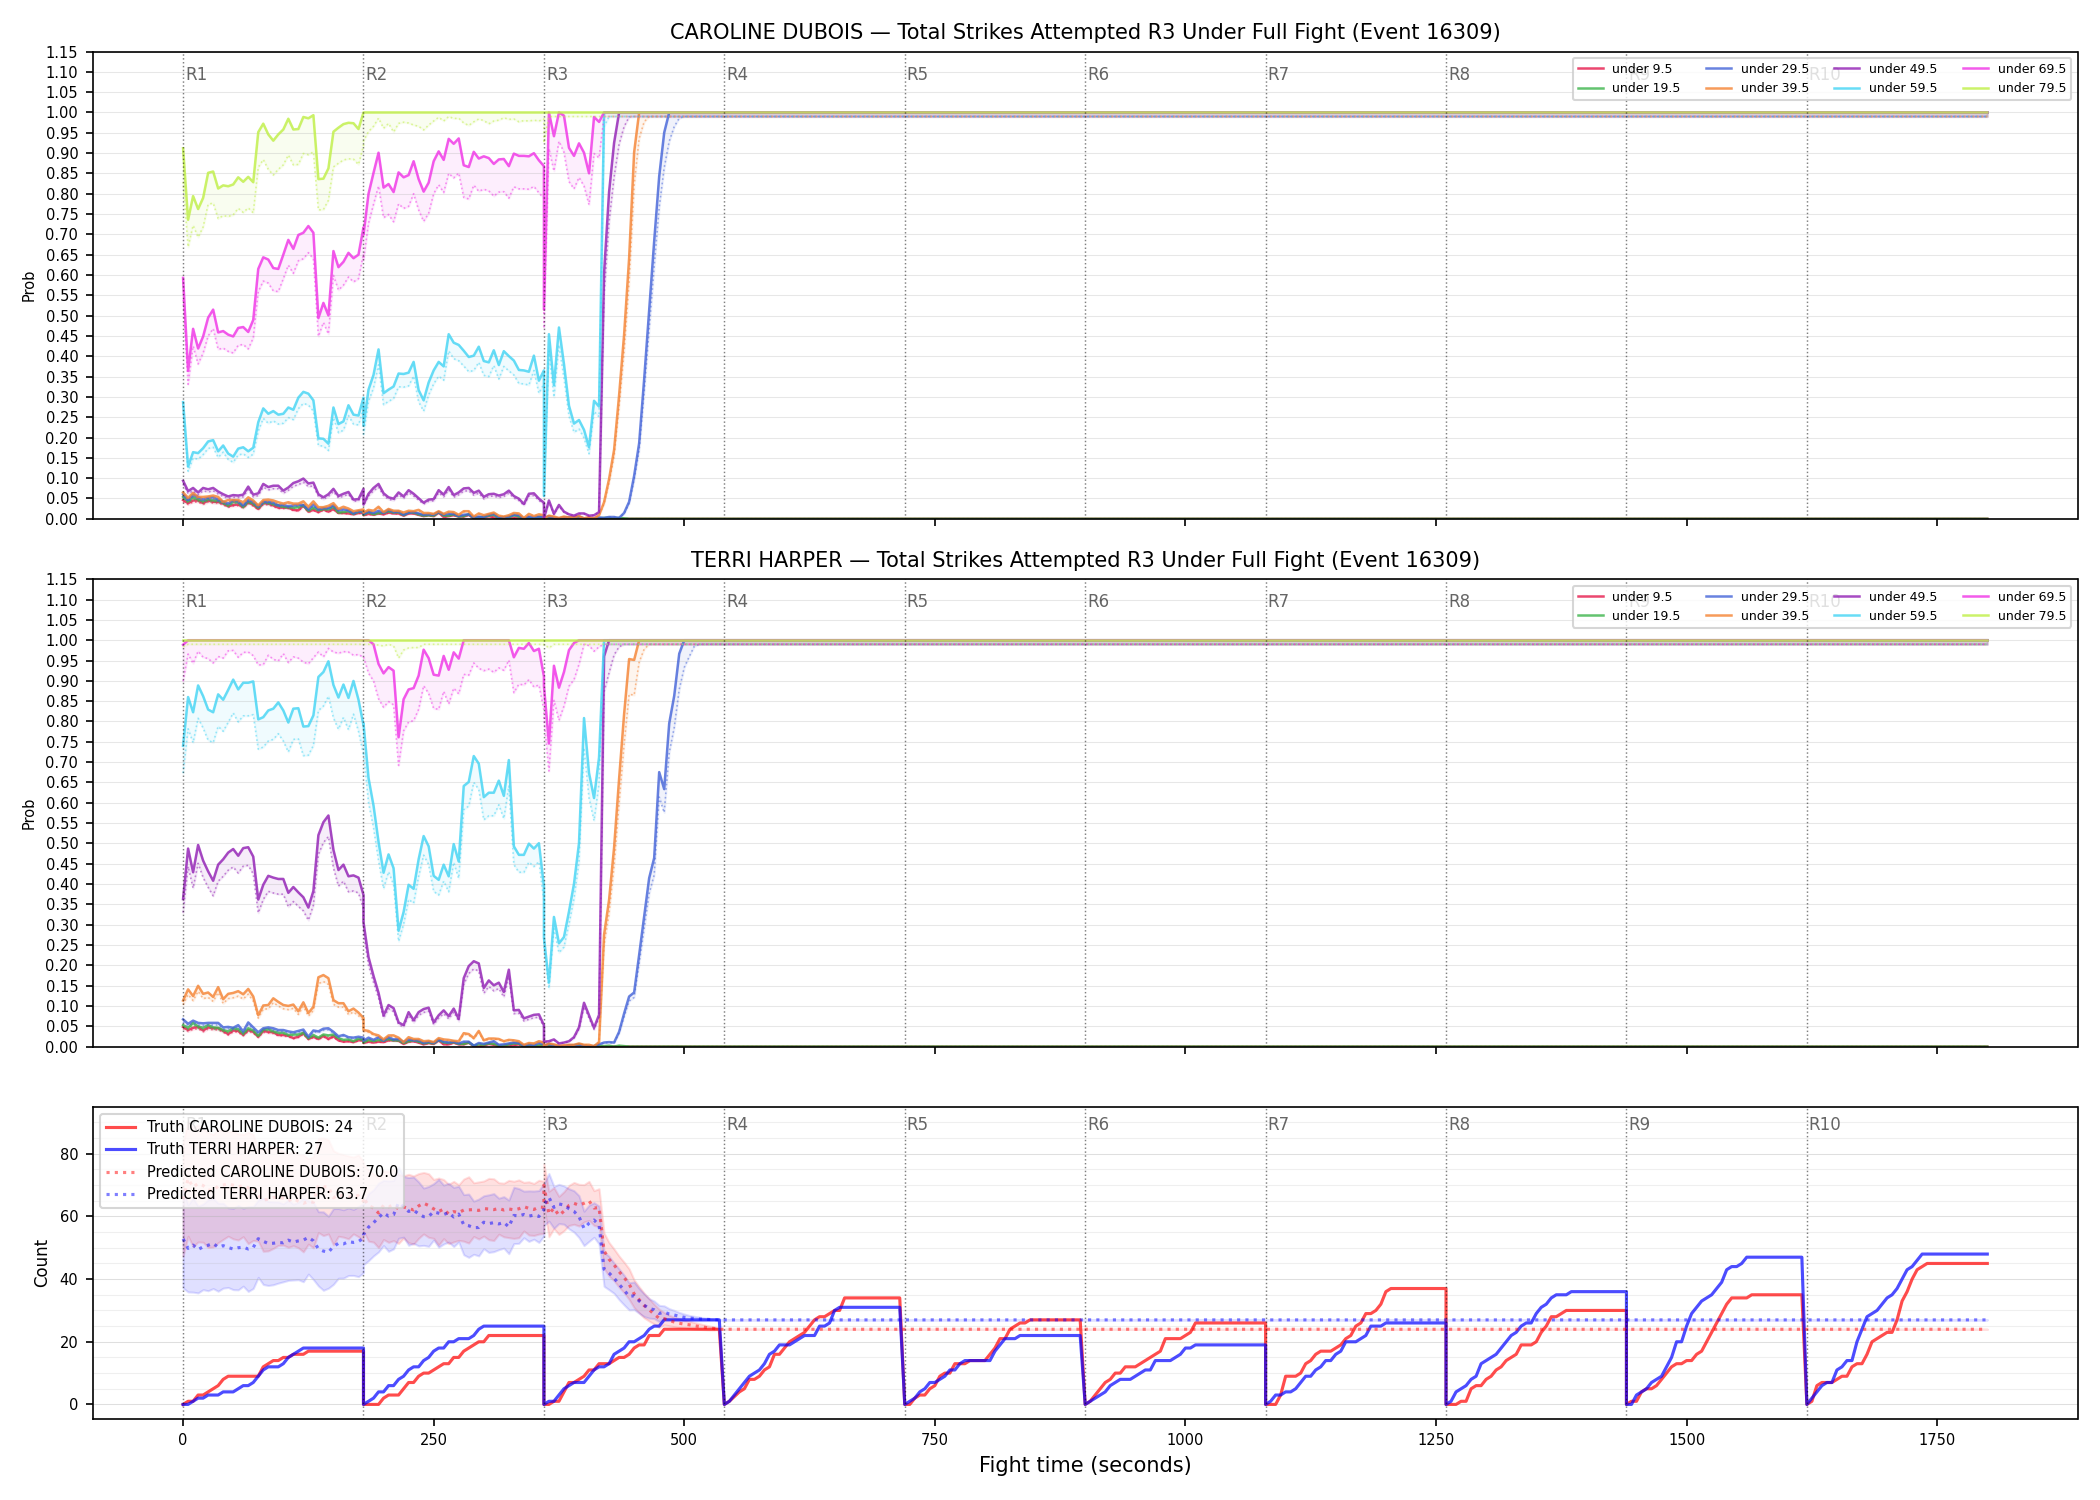Click the 'Count' y-axis label

pos(41,1263)
